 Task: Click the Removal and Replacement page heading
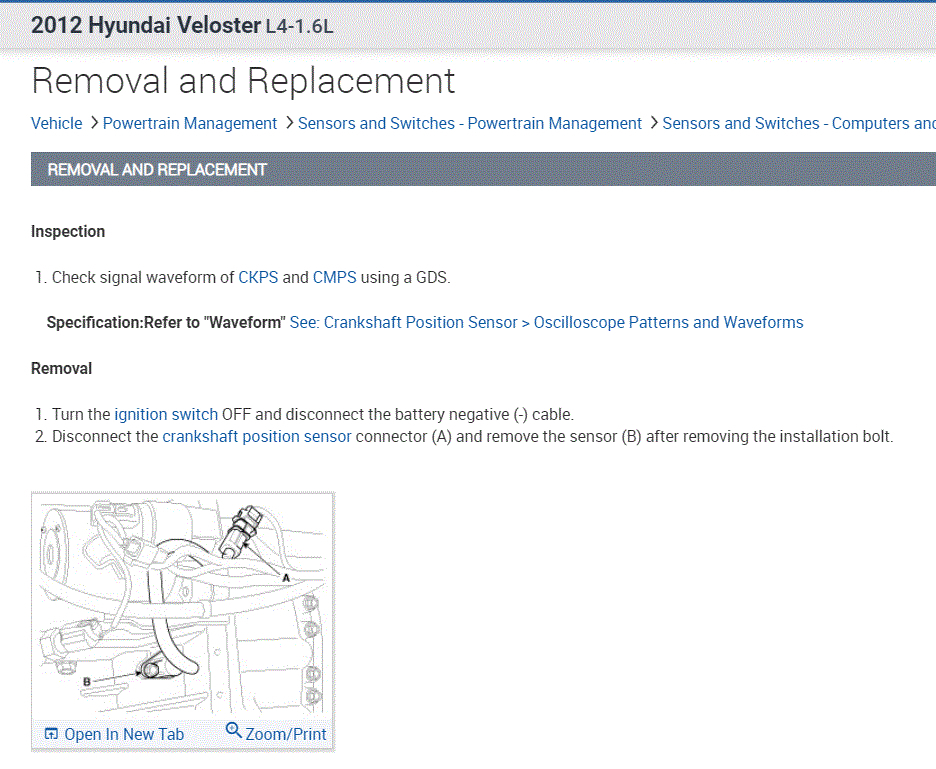coord(243,81)
